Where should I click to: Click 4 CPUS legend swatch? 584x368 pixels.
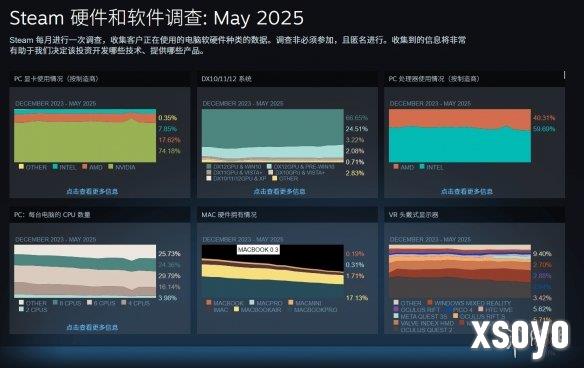pyautogui.click(x=123, y=302)
